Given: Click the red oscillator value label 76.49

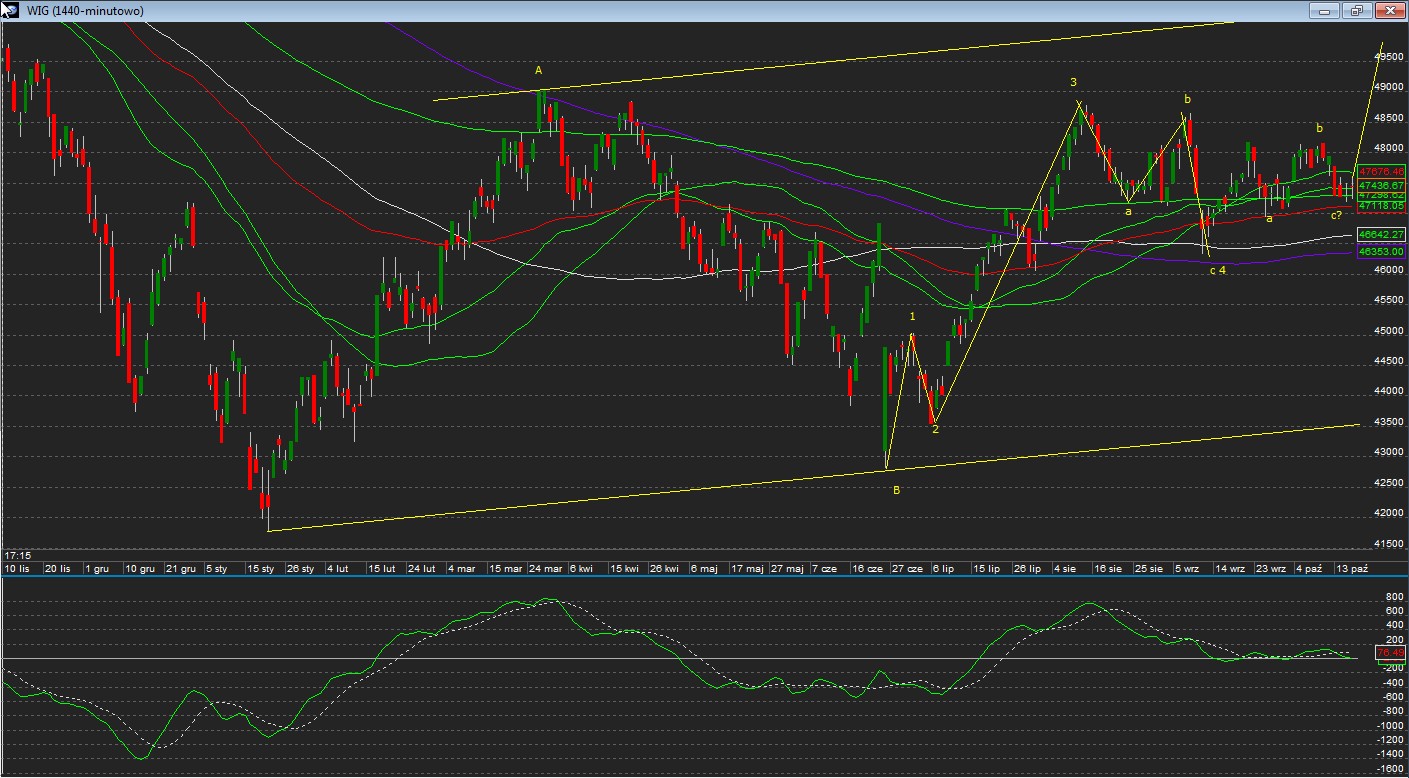Looking at the screenshot, I should [x=1389, y=652].
